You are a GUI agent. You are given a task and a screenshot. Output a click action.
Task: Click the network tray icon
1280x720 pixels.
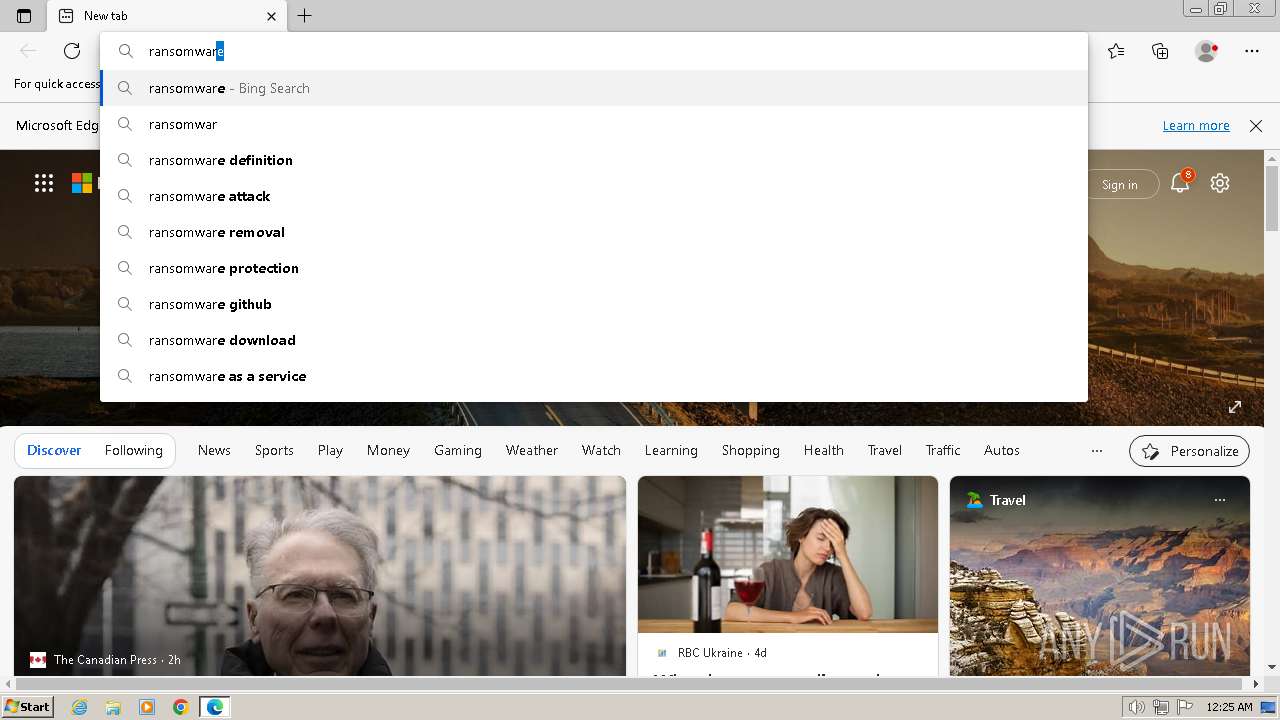pyautogui.click(x=1161, y=707)
